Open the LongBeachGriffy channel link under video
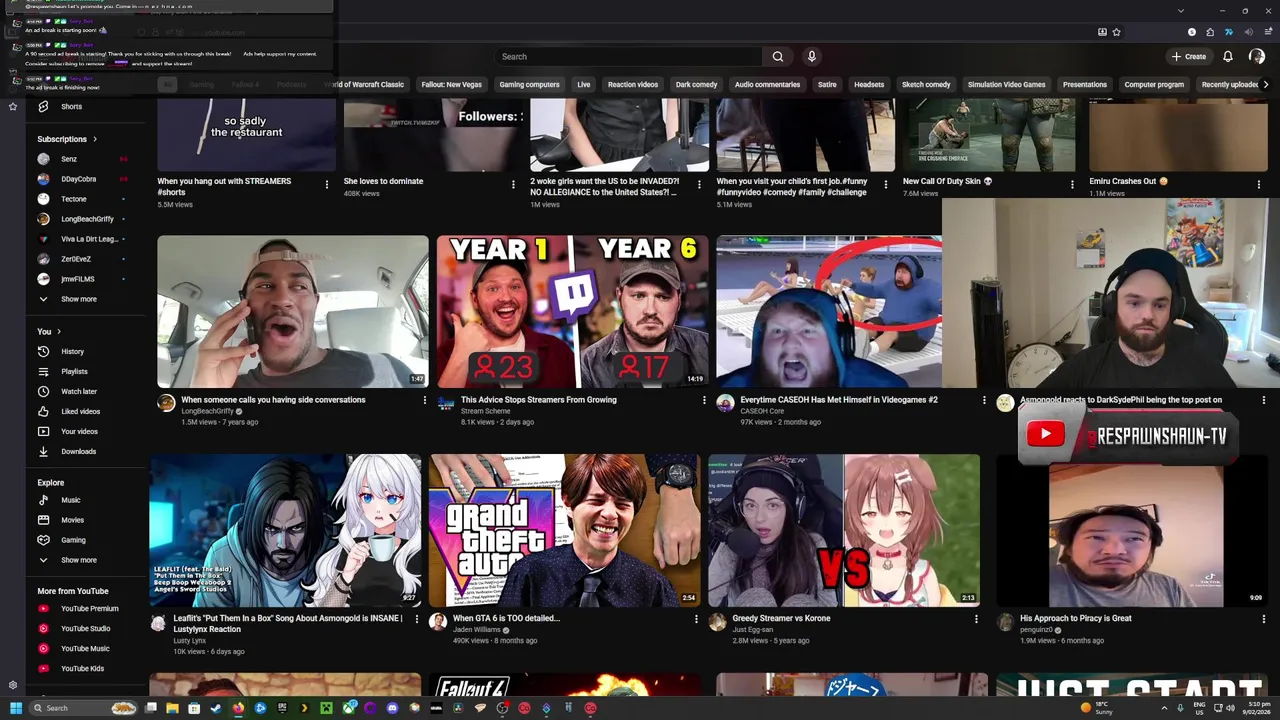The width and height of the screenshot is (1280, 720). pyautogui.click(x=207, y=411)
